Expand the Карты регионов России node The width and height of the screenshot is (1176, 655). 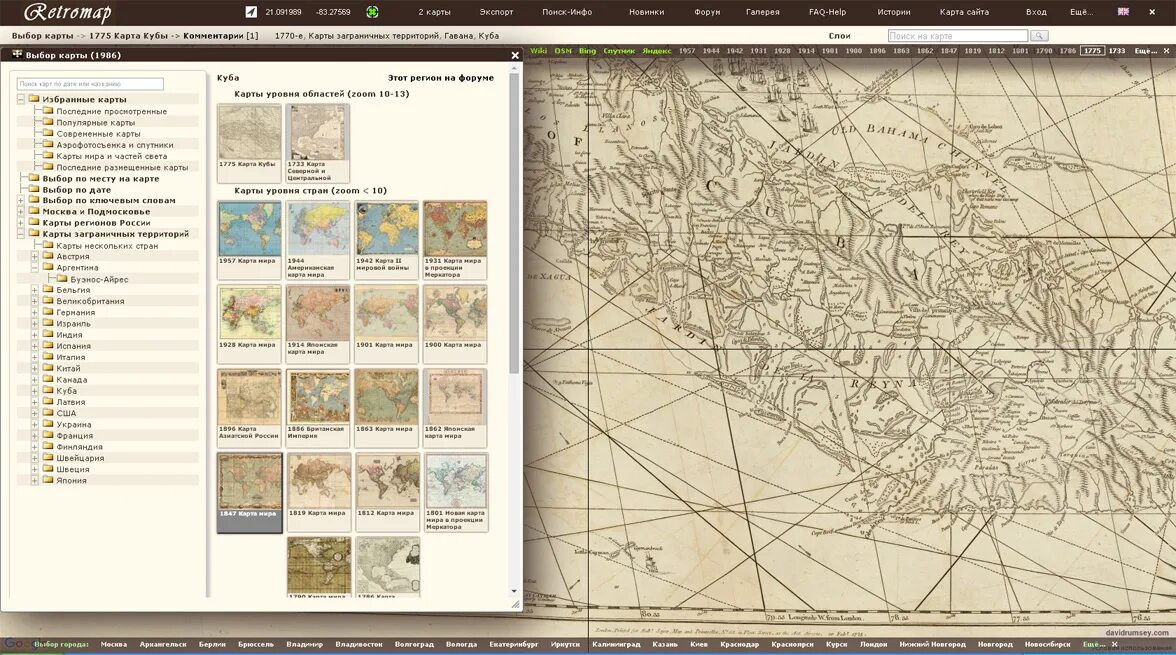click(x=20, y=223)
